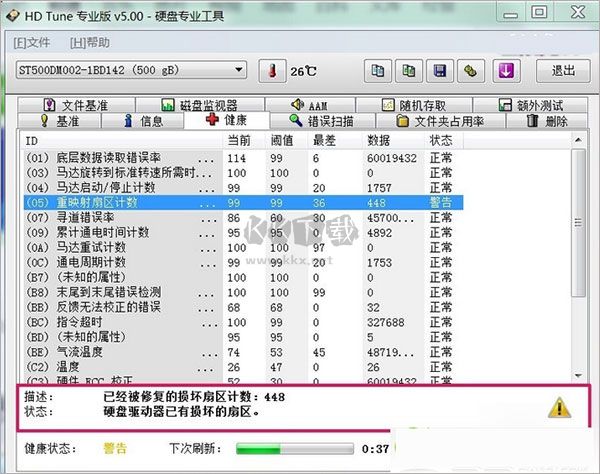Click the purple download arrow icon
600x474 pixels.
[506, 71]
